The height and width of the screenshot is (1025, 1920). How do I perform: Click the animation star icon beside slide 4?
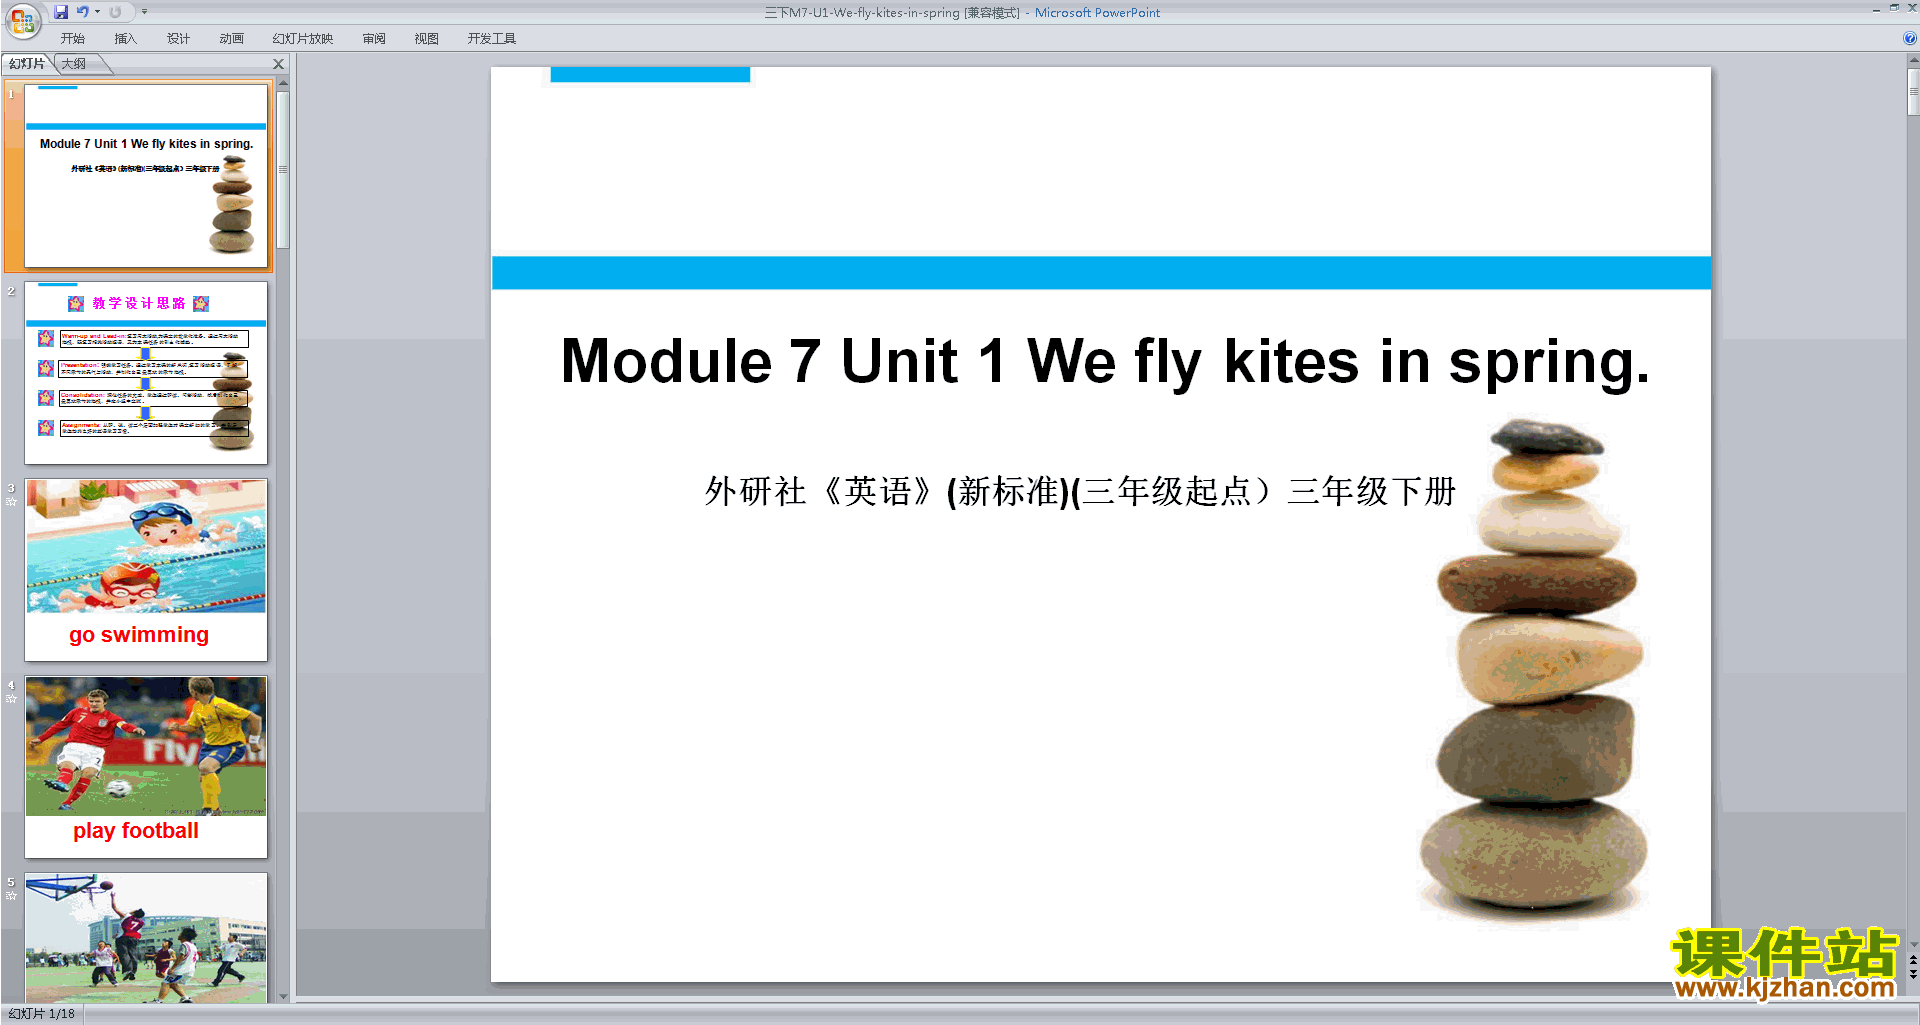(x=11, y=699)
